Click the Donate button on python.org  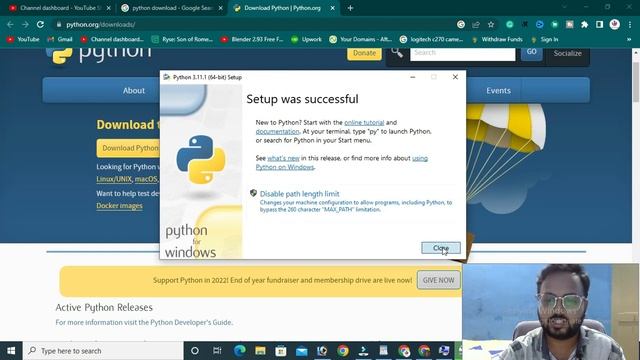coord(364,53)
